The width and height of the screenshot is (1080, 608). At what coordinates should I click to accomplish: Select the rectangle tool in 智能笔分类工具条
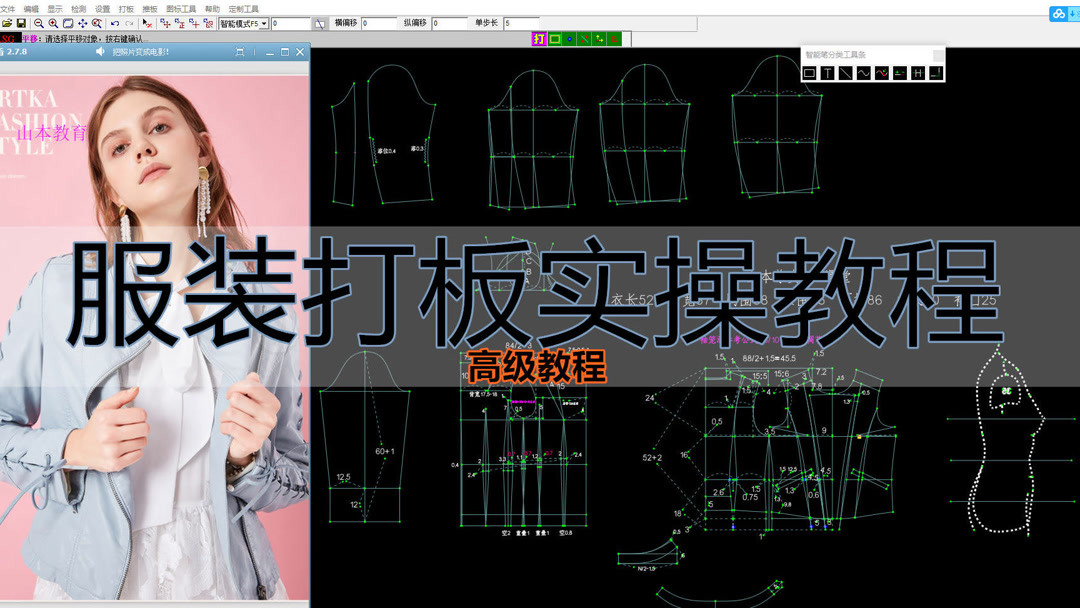pos(810,72)
